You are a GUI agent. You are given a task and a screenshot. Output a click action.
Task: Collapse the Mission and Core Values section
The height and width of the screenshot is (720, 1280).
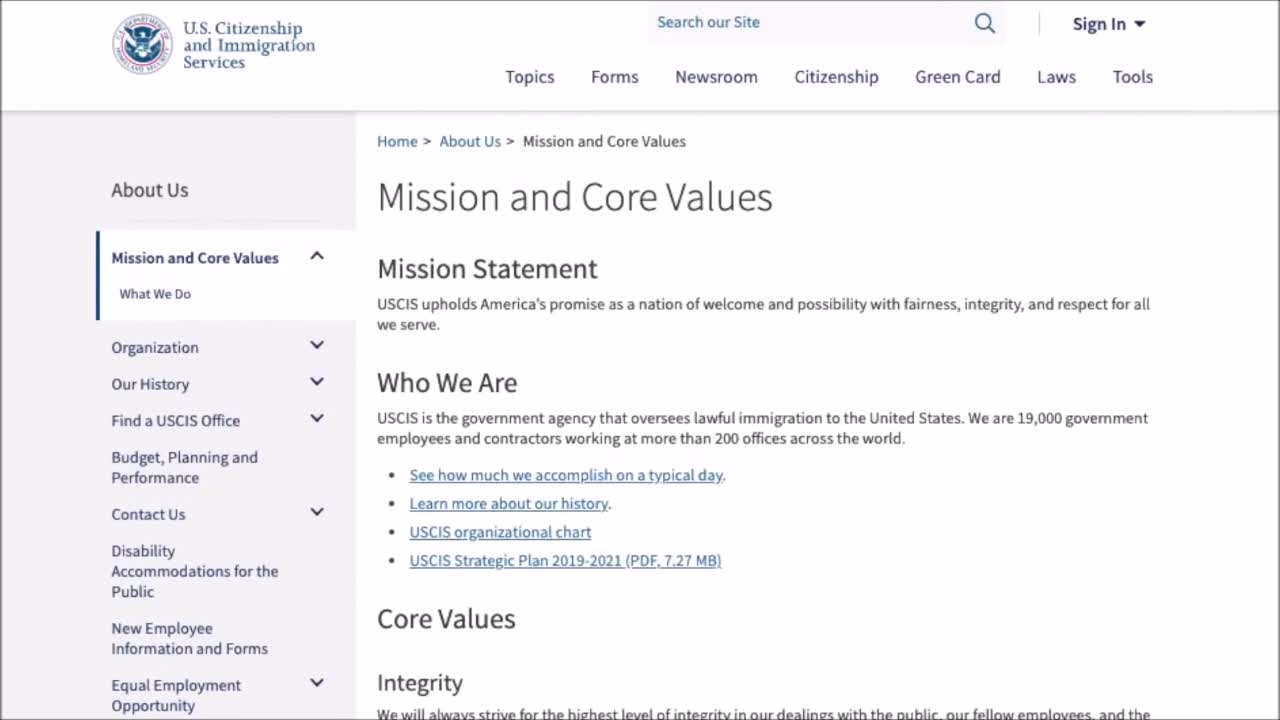pyautogui.click(x=317, y=256)
